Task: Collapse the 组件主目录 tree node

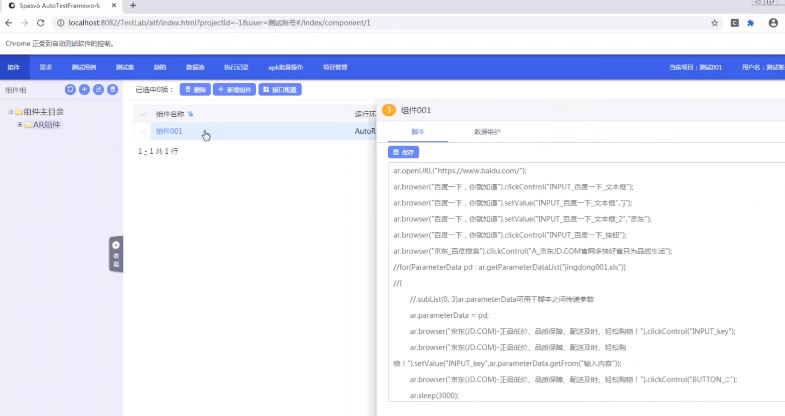Action: coord(10,112)
